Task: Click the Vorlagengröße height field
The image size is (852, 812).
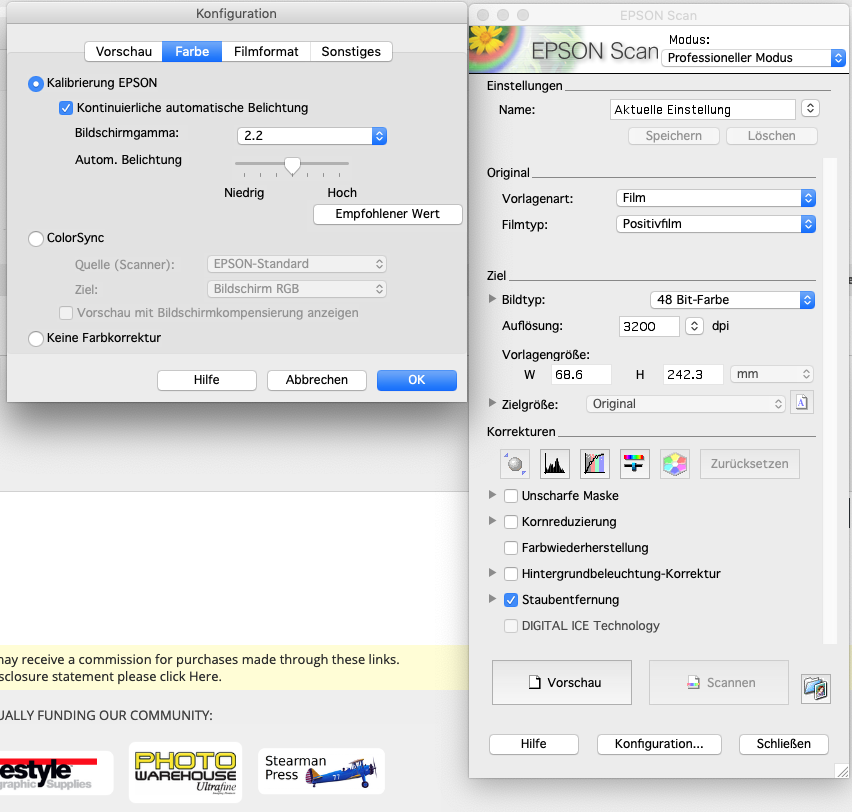Action: point(693,374)
